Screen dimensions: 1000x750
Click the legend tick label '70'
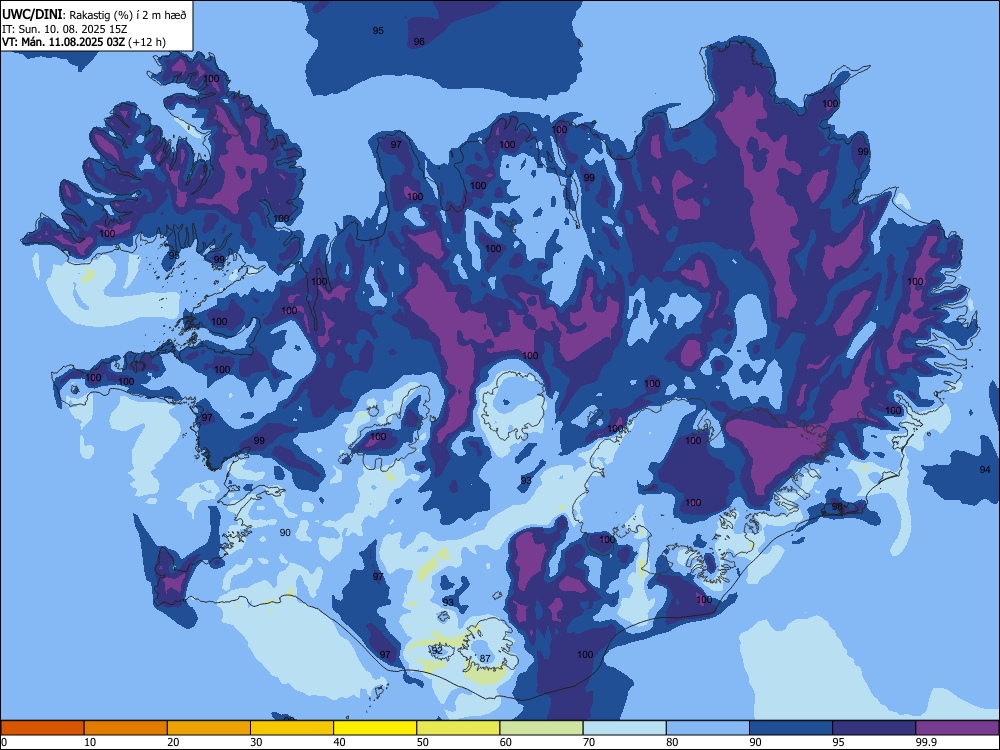[589, 742]
